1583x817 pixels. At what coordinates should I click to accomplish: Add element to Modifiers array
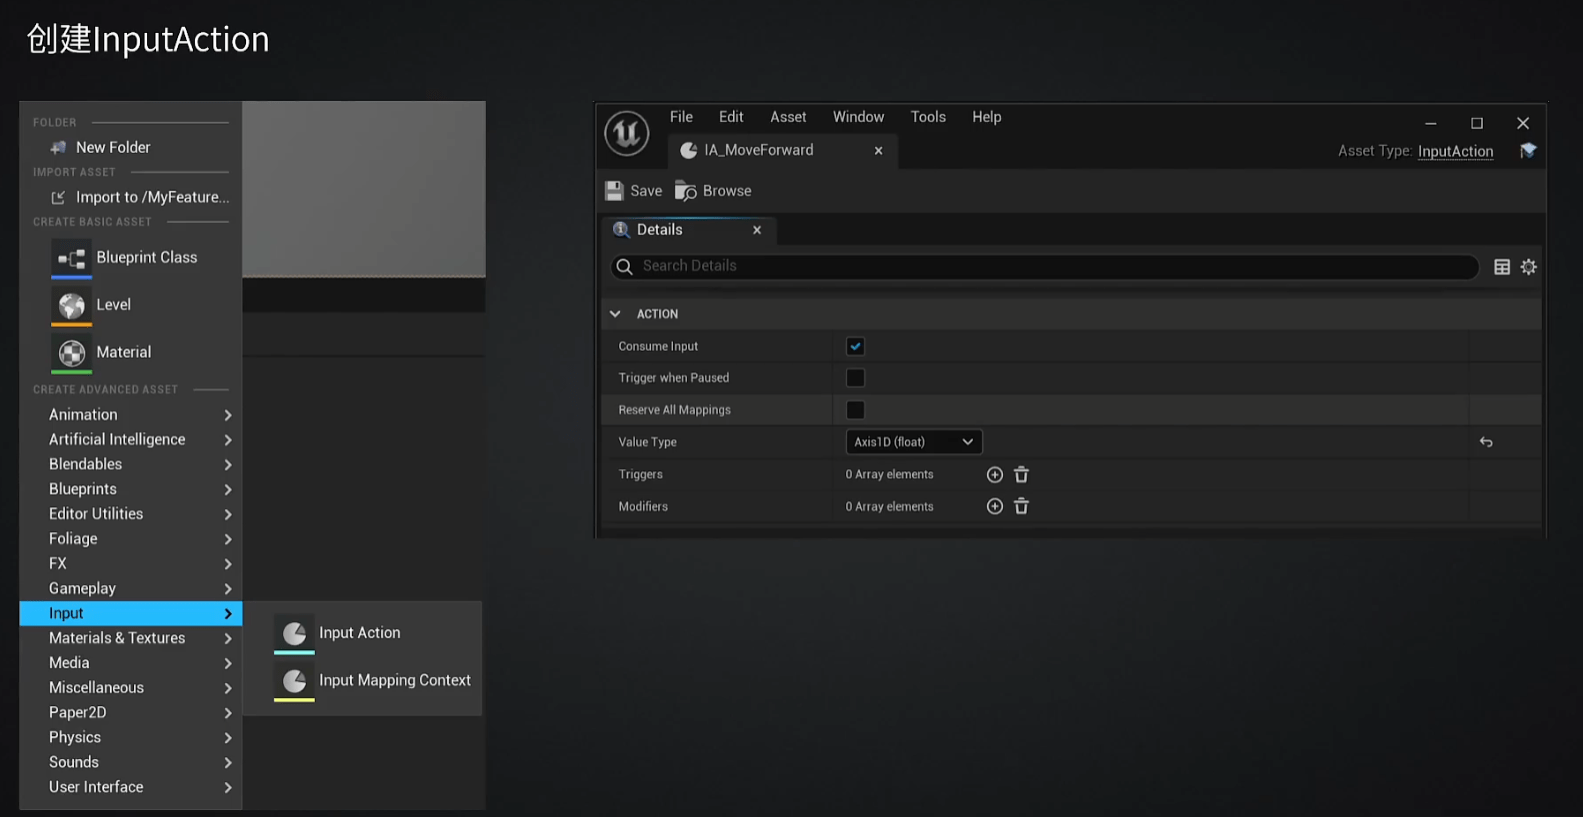[x=994, y=507]
